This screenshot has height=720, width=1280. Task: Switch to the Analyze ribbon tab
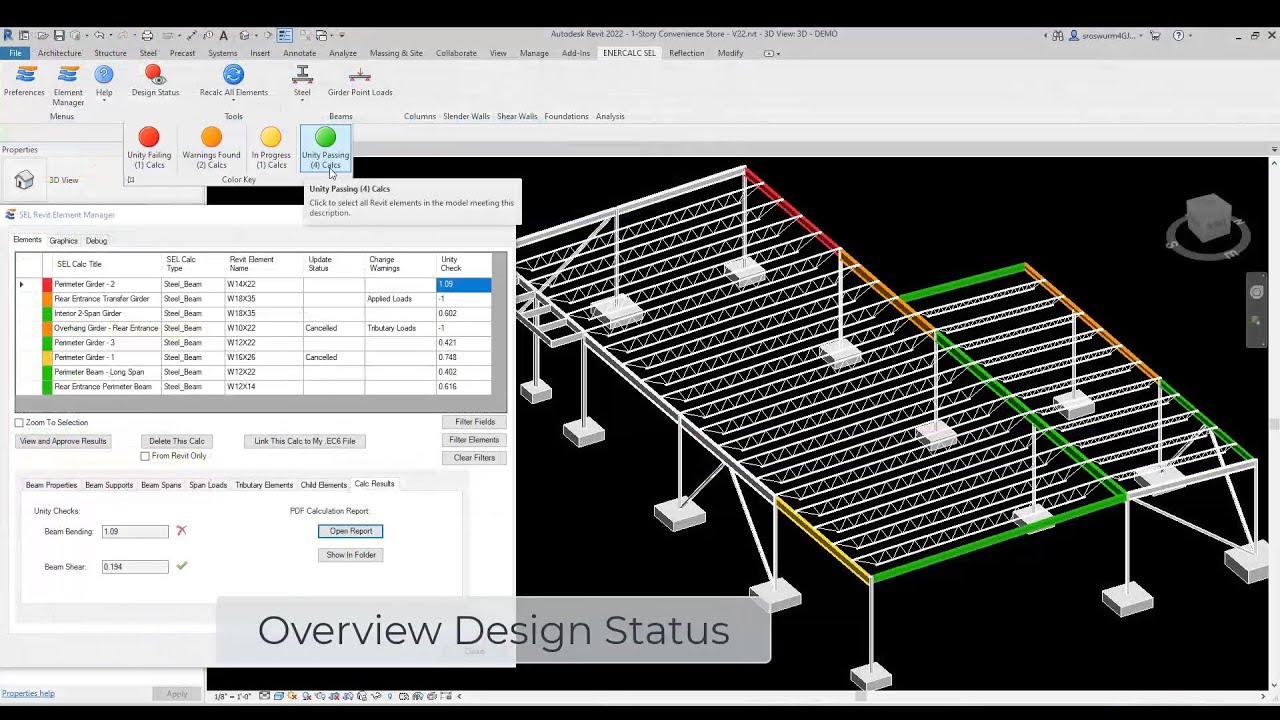343,53
